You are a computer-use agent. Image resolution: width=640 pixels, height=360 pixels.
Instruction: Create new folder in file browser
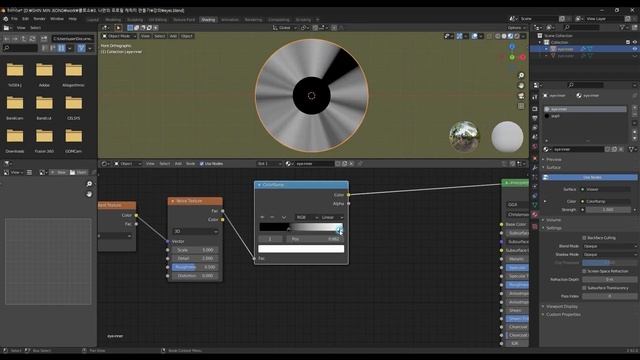click(x=44, y=39)
